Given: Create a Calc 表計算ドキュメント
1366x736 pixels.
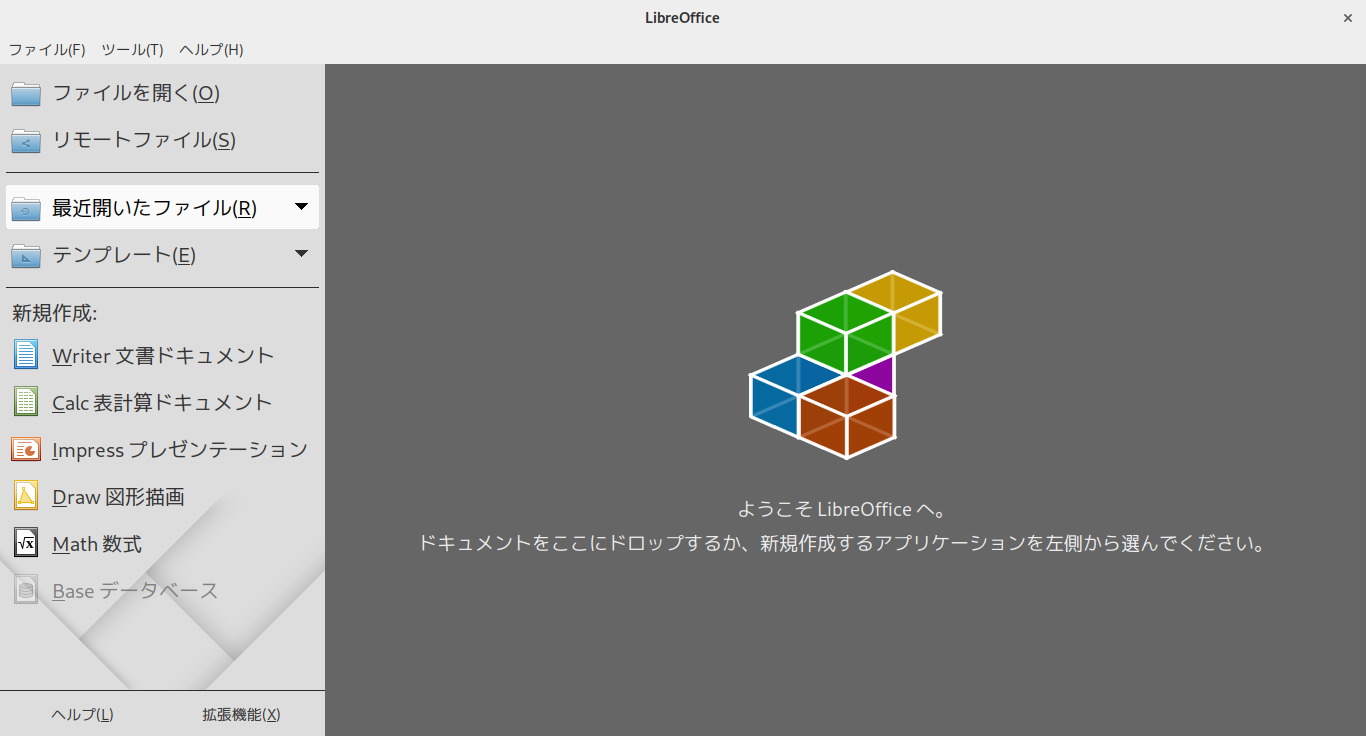Looking at the screenshot, I should pos(163,402).
